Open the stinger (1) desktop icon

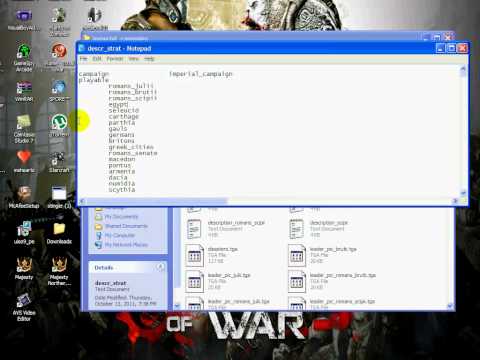59,198
